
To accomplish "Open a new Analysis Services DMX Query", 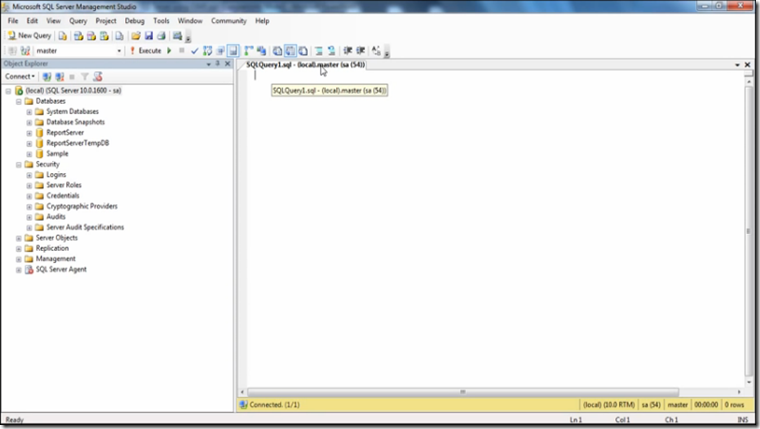I will tap(91, 36).
